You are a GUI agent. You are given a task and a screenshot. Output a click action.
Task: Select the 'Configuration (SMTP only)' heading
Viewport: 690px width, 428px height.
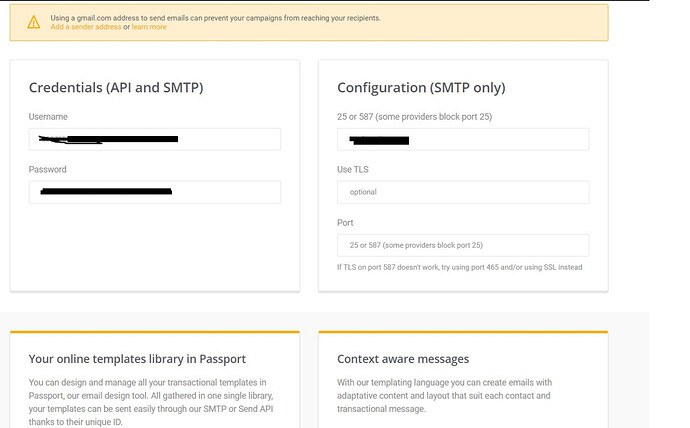coord(421,88)
